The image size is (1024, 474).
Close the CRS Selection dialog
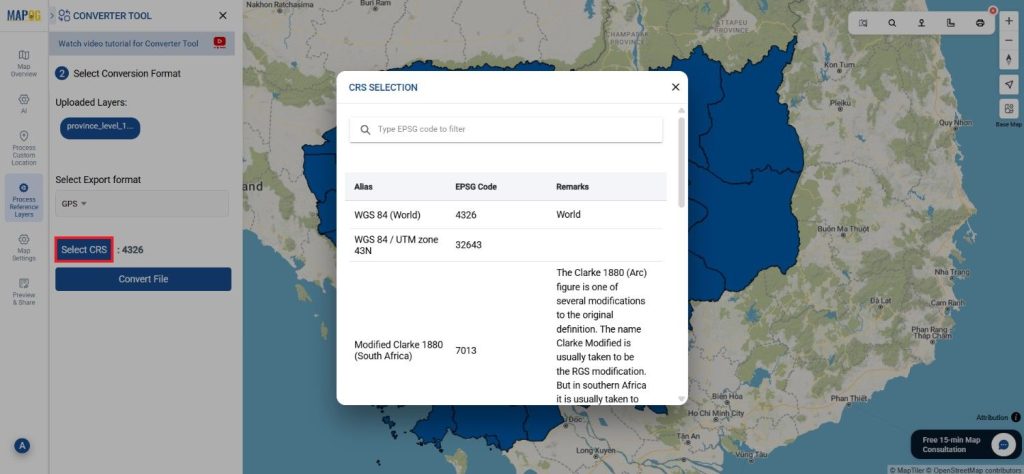675,87
